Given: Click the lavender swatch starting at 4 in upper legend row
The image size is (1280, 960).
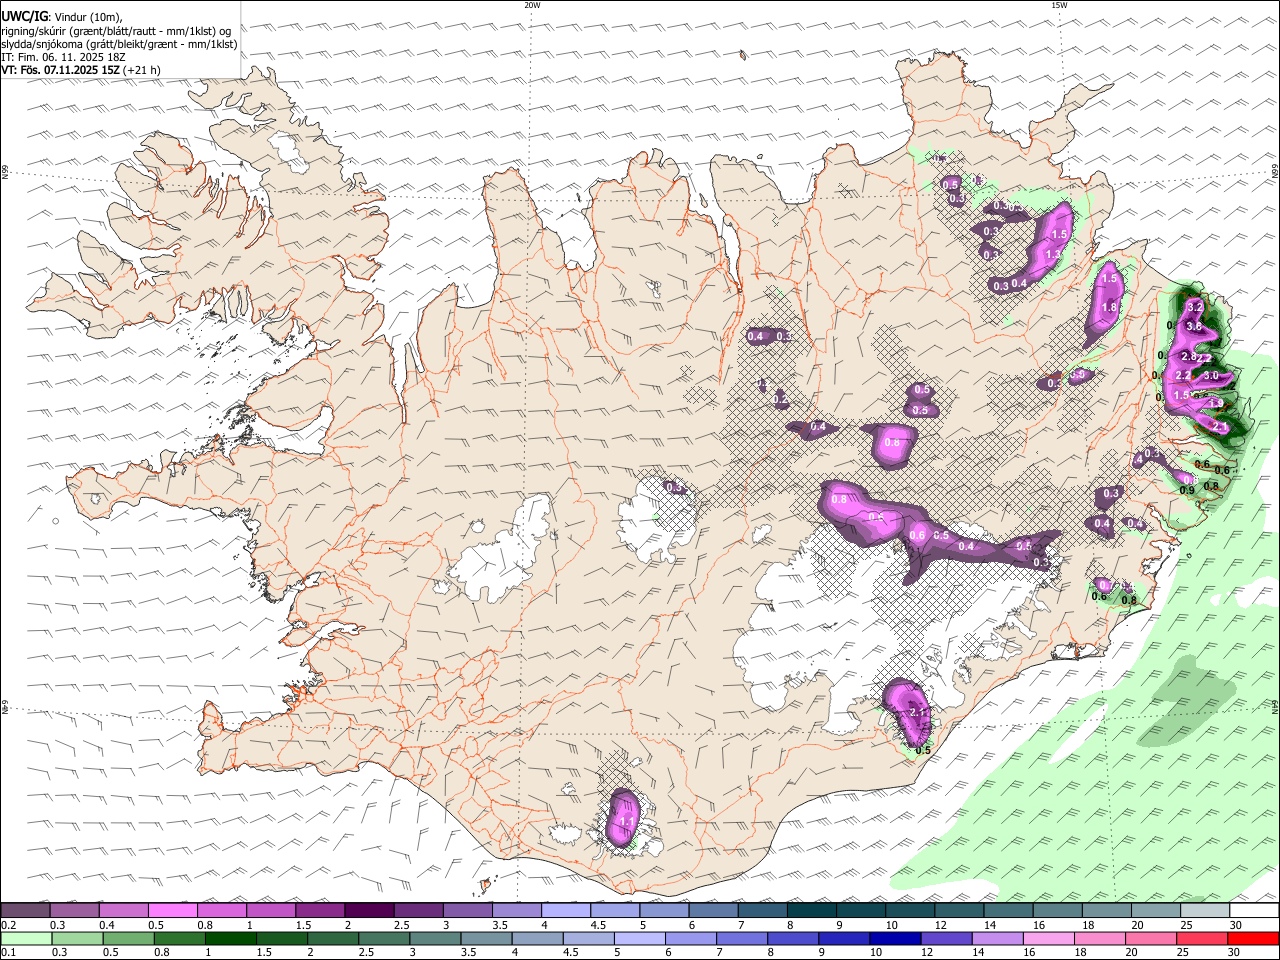Looking at the screenshot, I should click(565, 910).
